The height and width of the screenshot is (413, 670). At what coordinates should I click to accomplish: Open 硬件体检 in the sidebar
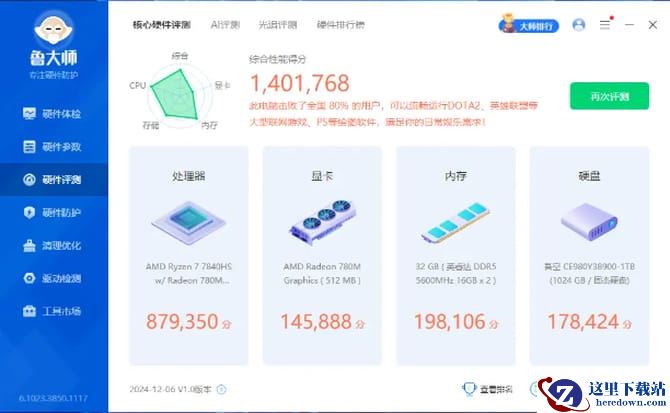tap(53, 114)
